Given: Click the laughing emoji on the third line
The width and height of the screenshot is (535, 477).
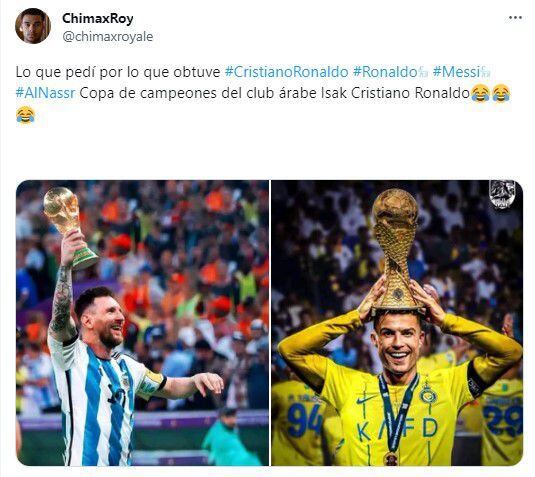Looking at the screenshot, I should tap(25, 115).
